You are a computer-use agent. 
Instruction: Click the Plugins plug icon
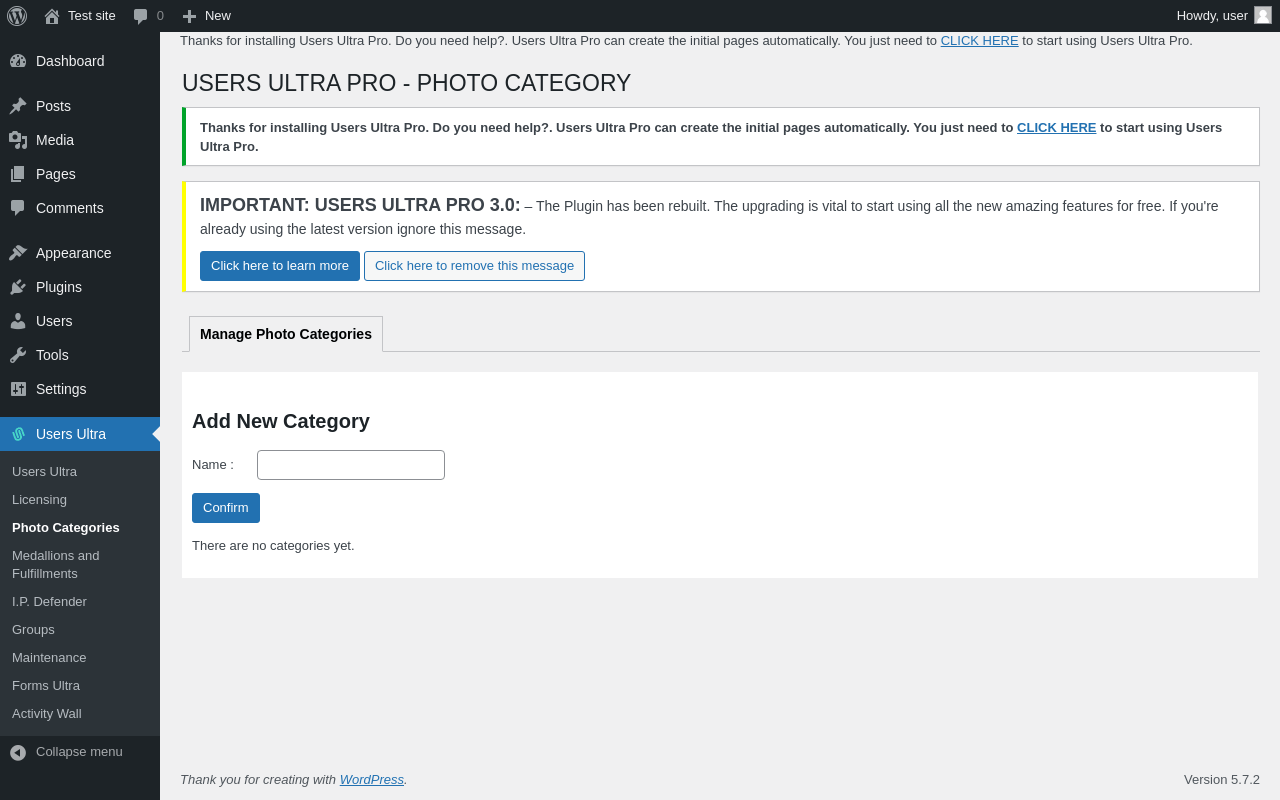point(18,287)
